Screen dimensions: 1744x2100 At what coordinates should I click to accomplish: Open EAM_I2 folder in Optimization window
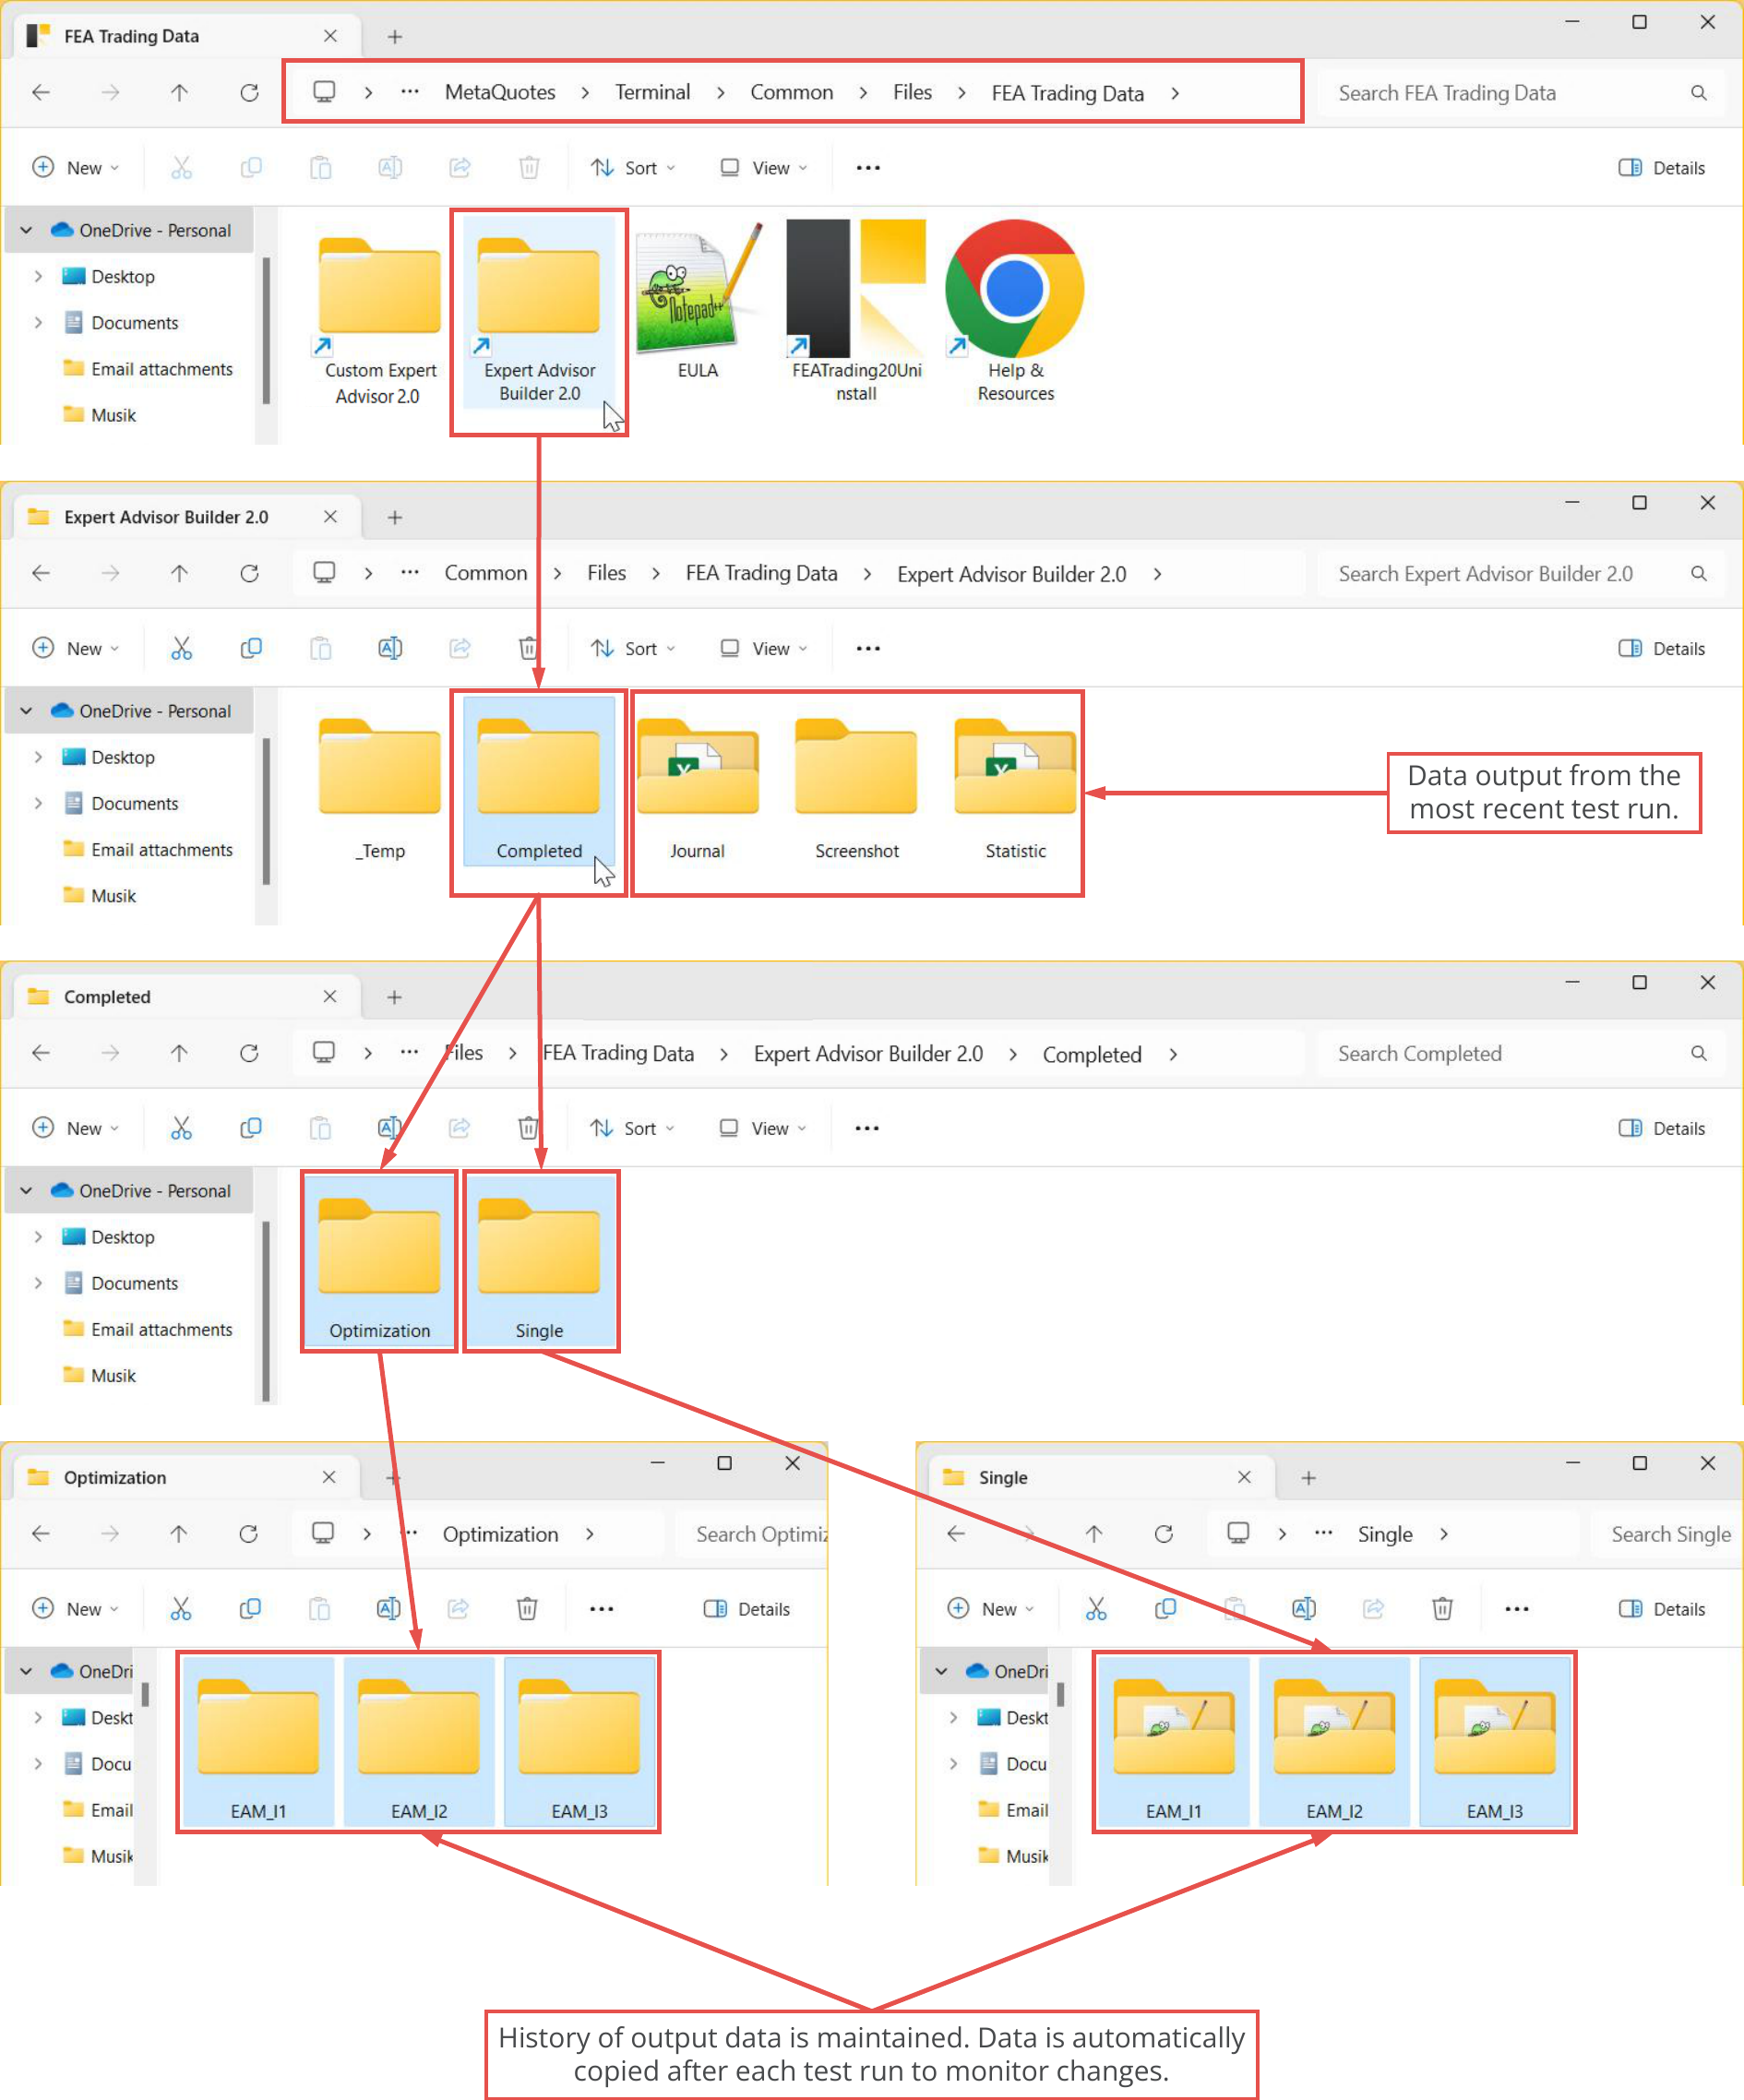tap(419, 1743)
